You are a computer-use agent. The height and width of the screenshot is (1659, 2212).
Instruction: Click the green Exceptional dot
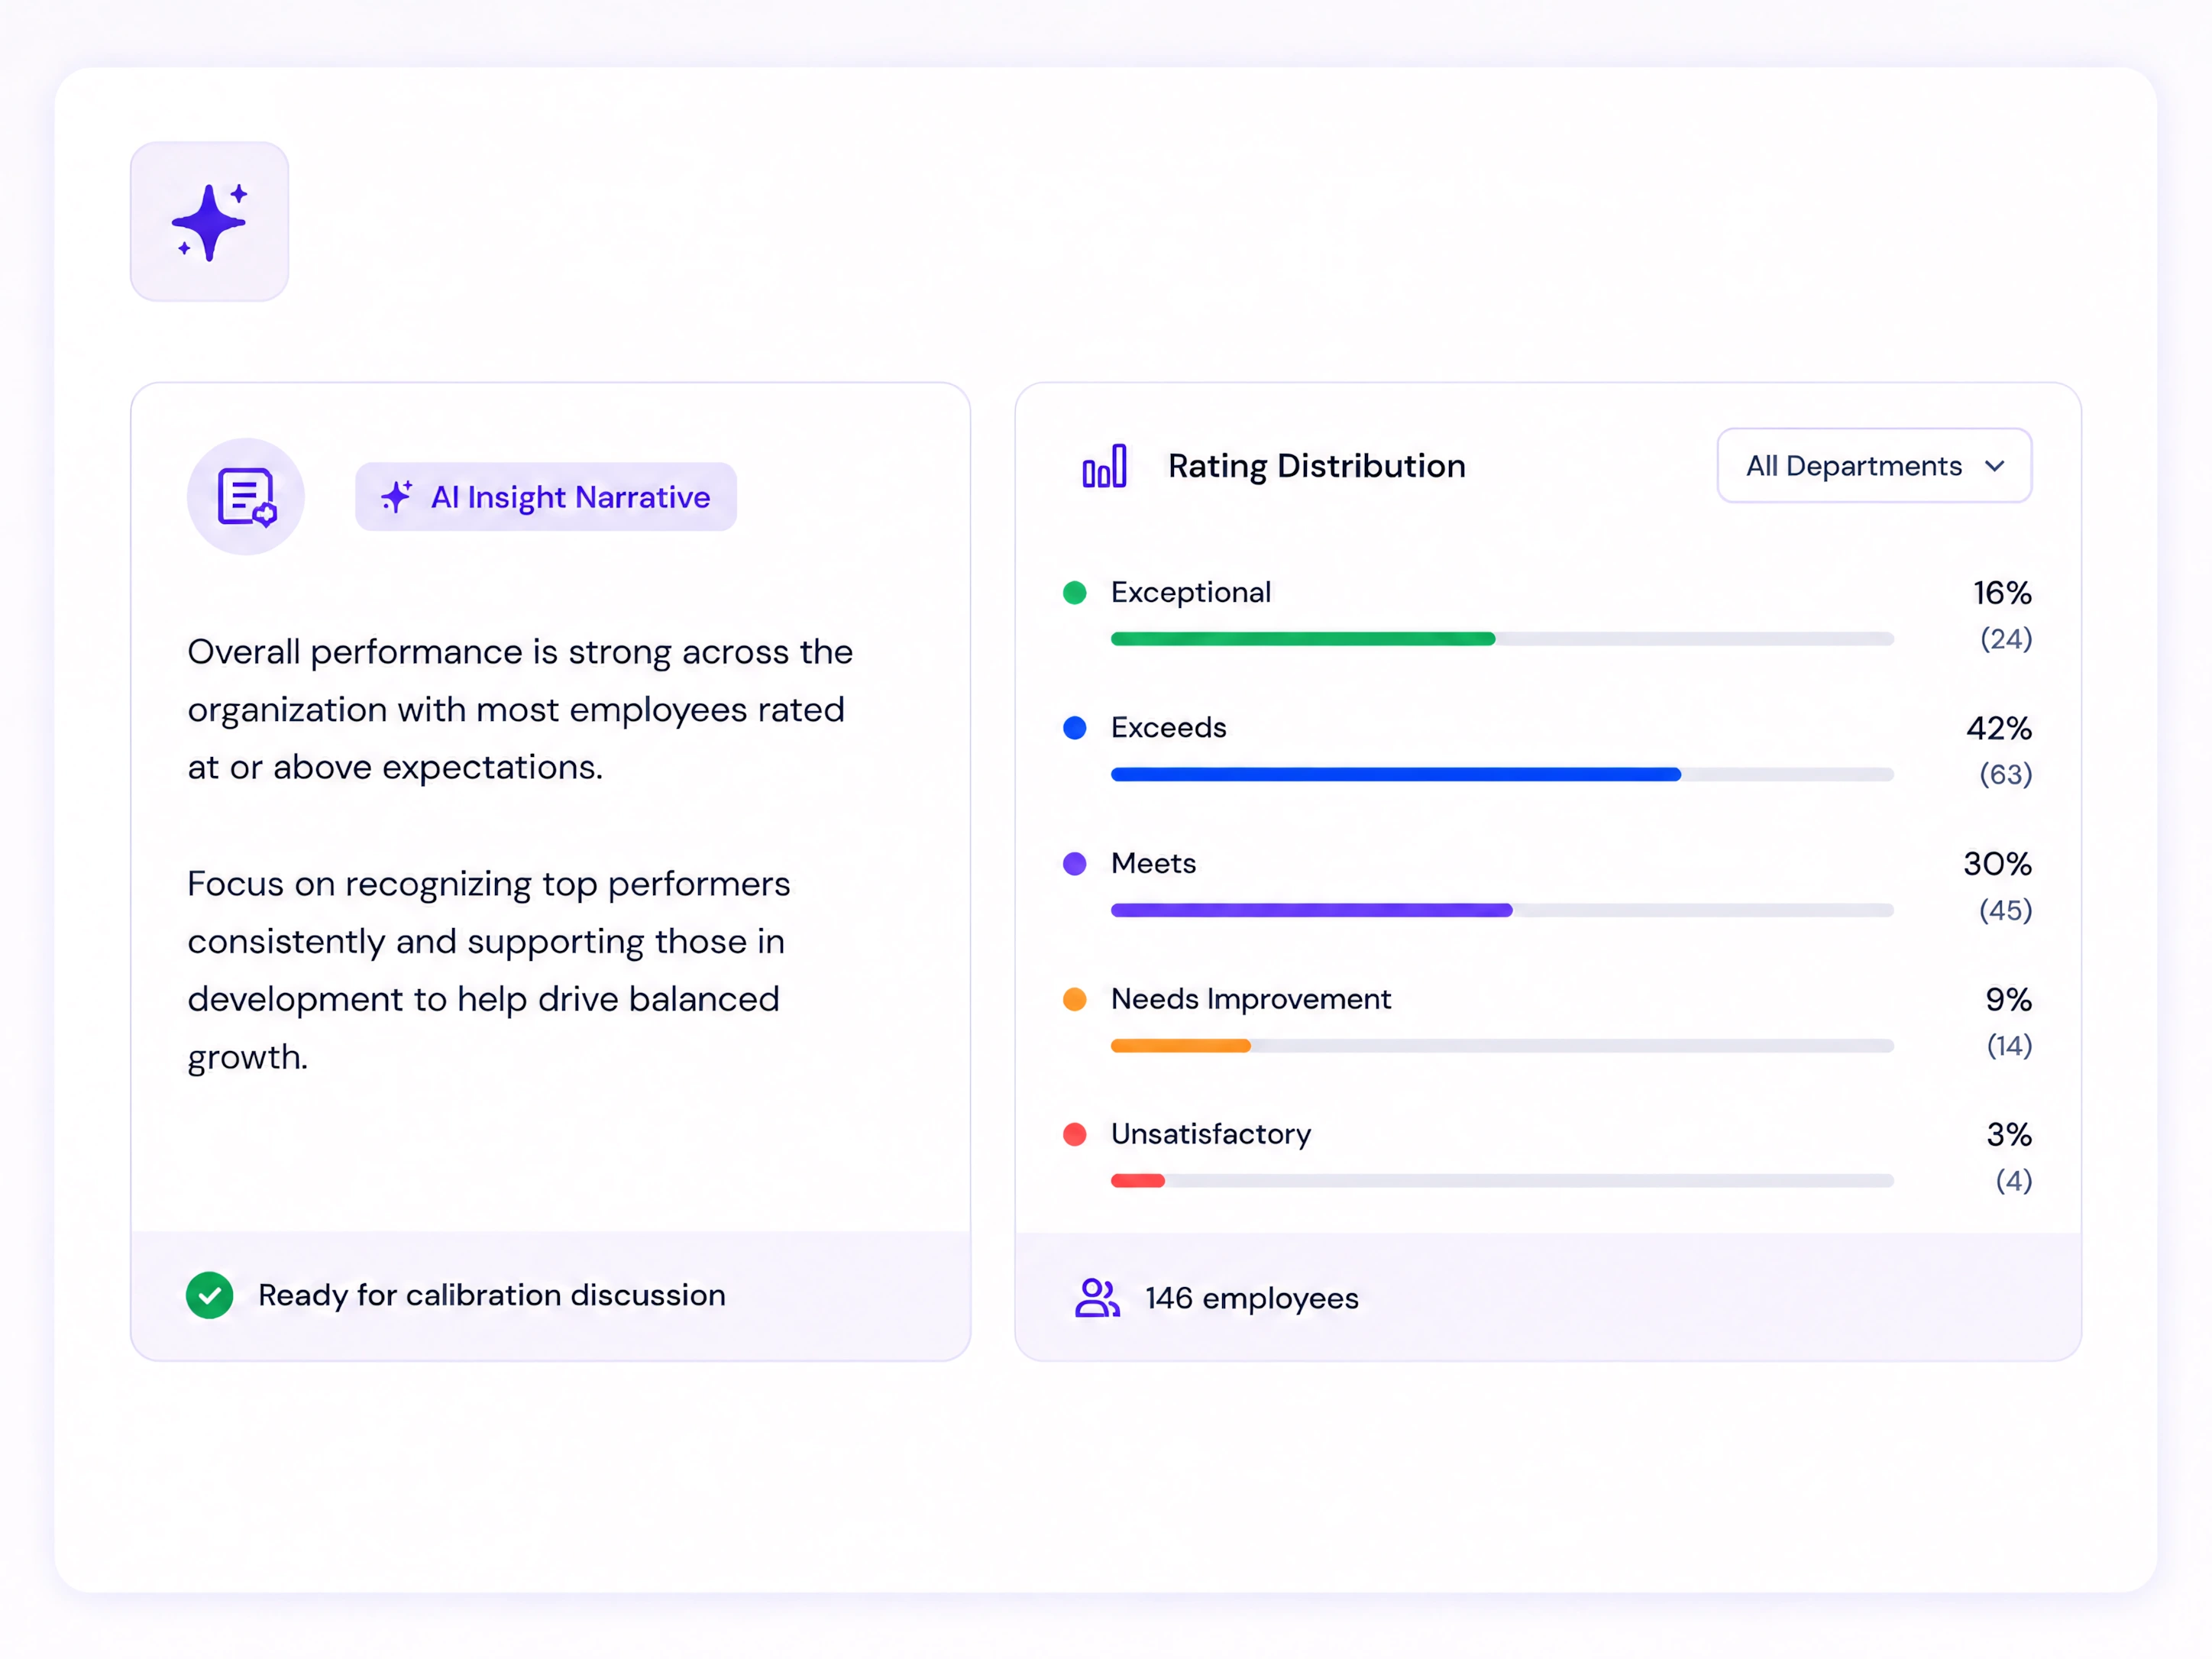point(1075,593)
